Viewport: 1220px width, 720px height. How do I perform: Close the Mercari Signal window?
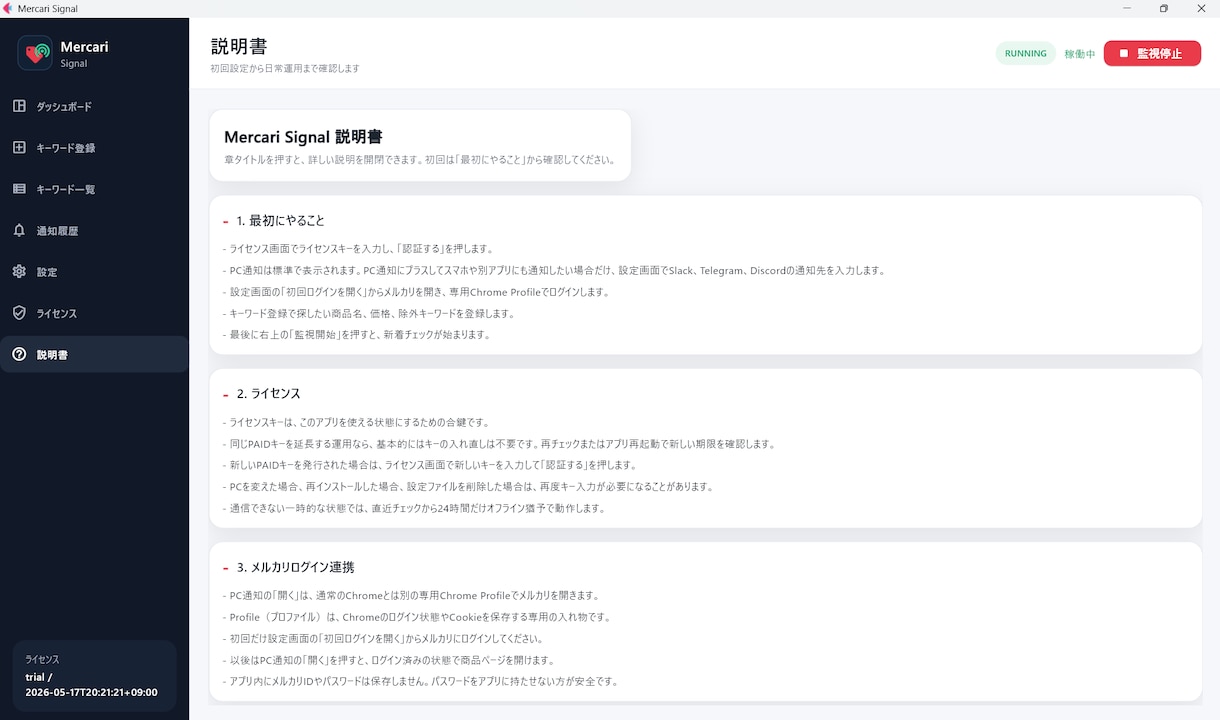click(1201, 9)
